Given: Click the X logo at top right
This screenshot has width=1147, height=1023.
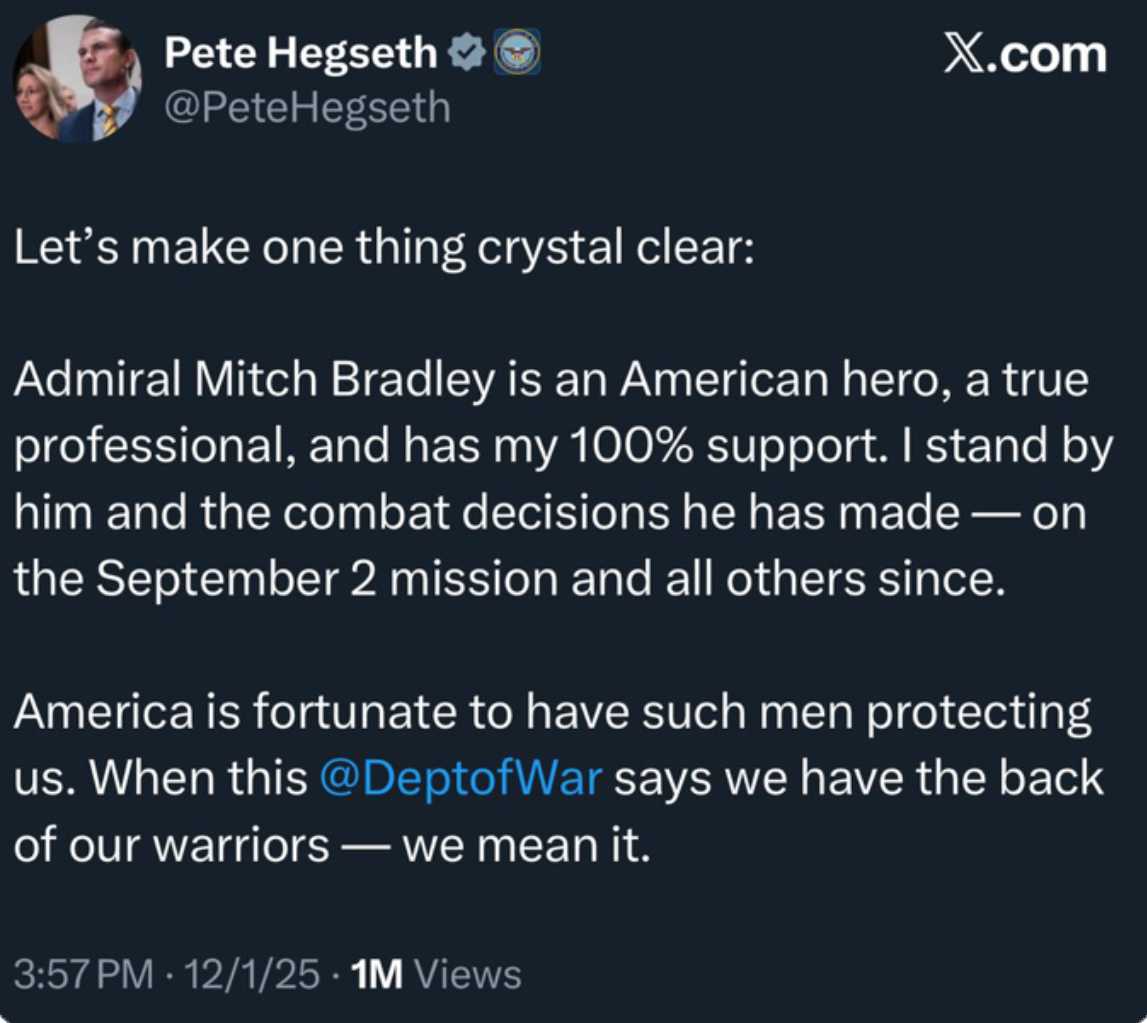Looking at the screenshot, I should tap(966, 53).
